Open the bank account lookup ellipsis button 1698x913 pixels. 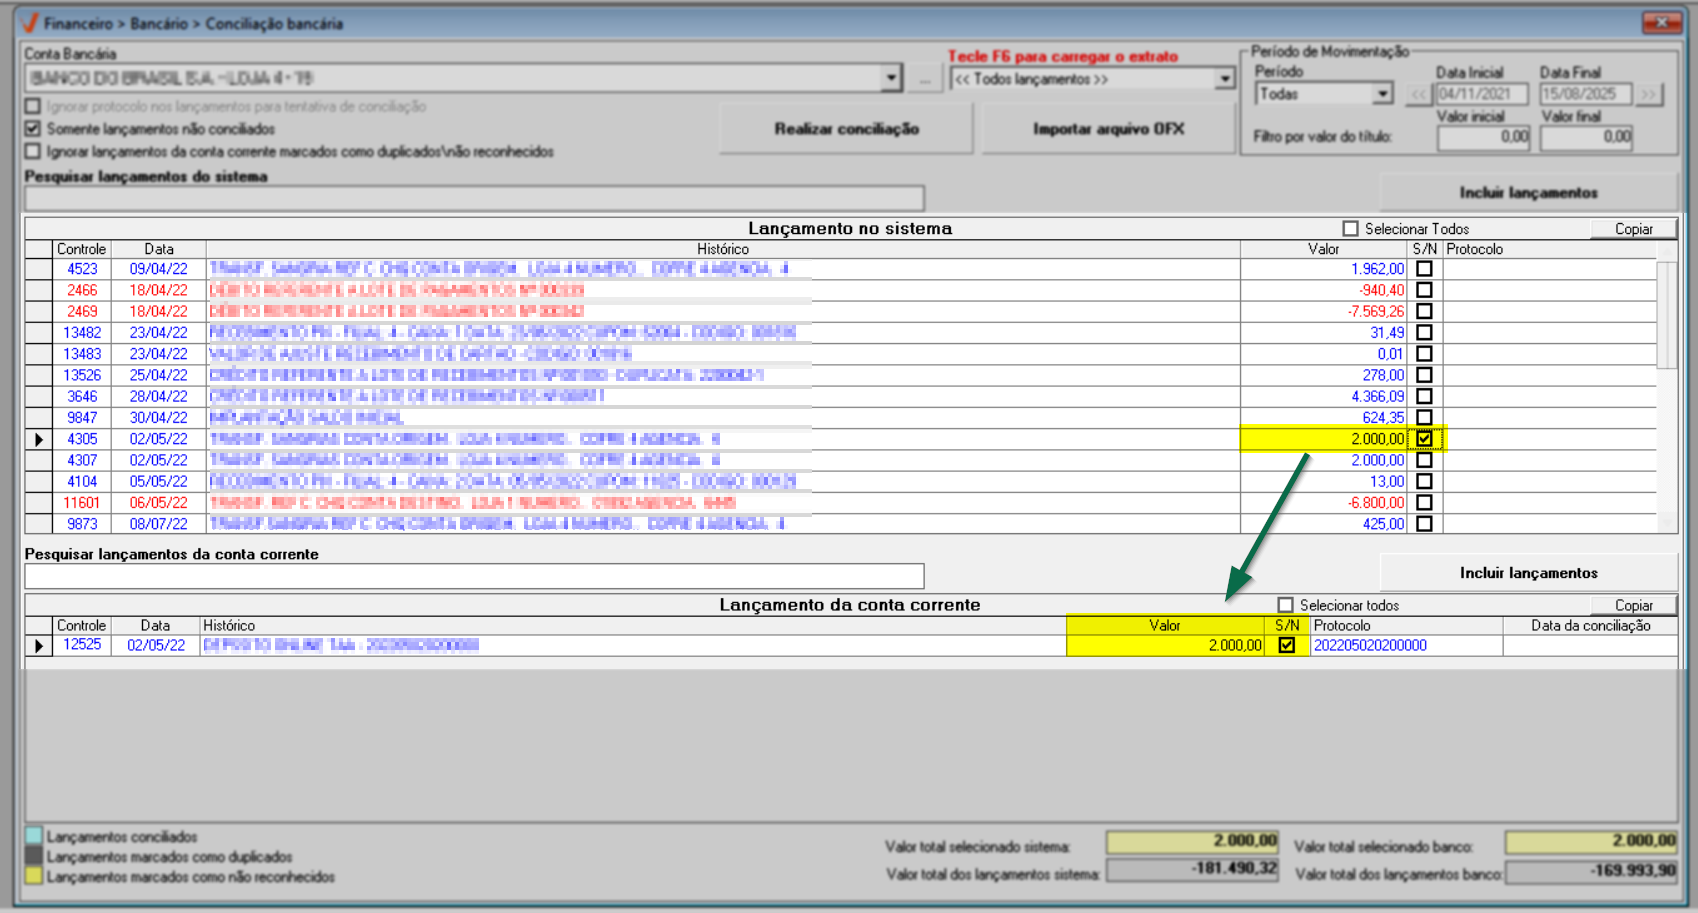[x=924, y=79]
